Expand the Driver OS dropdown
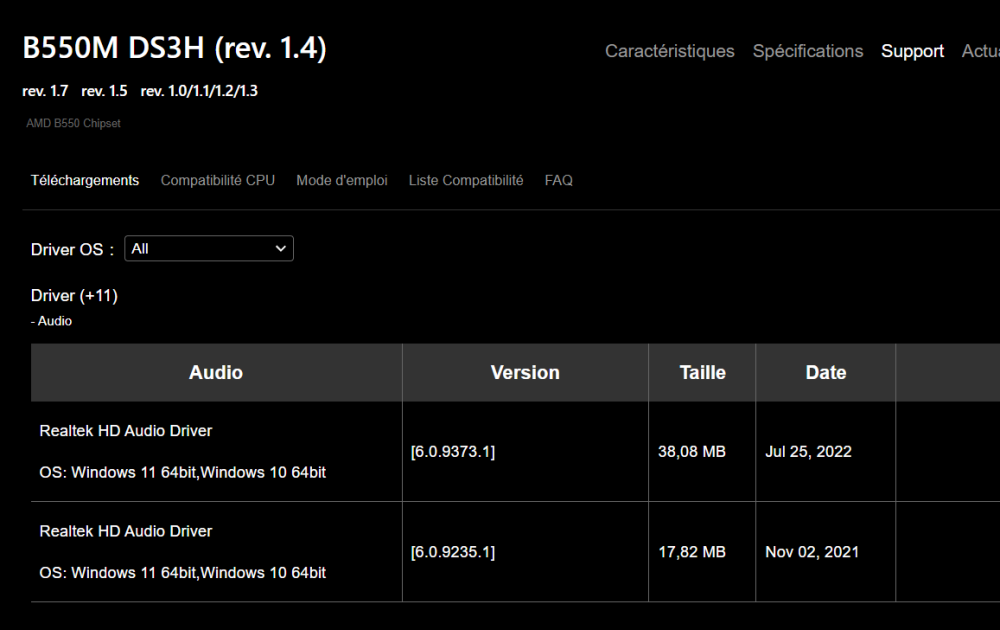This screenshot has height=630, width=1000. point(208,249)
